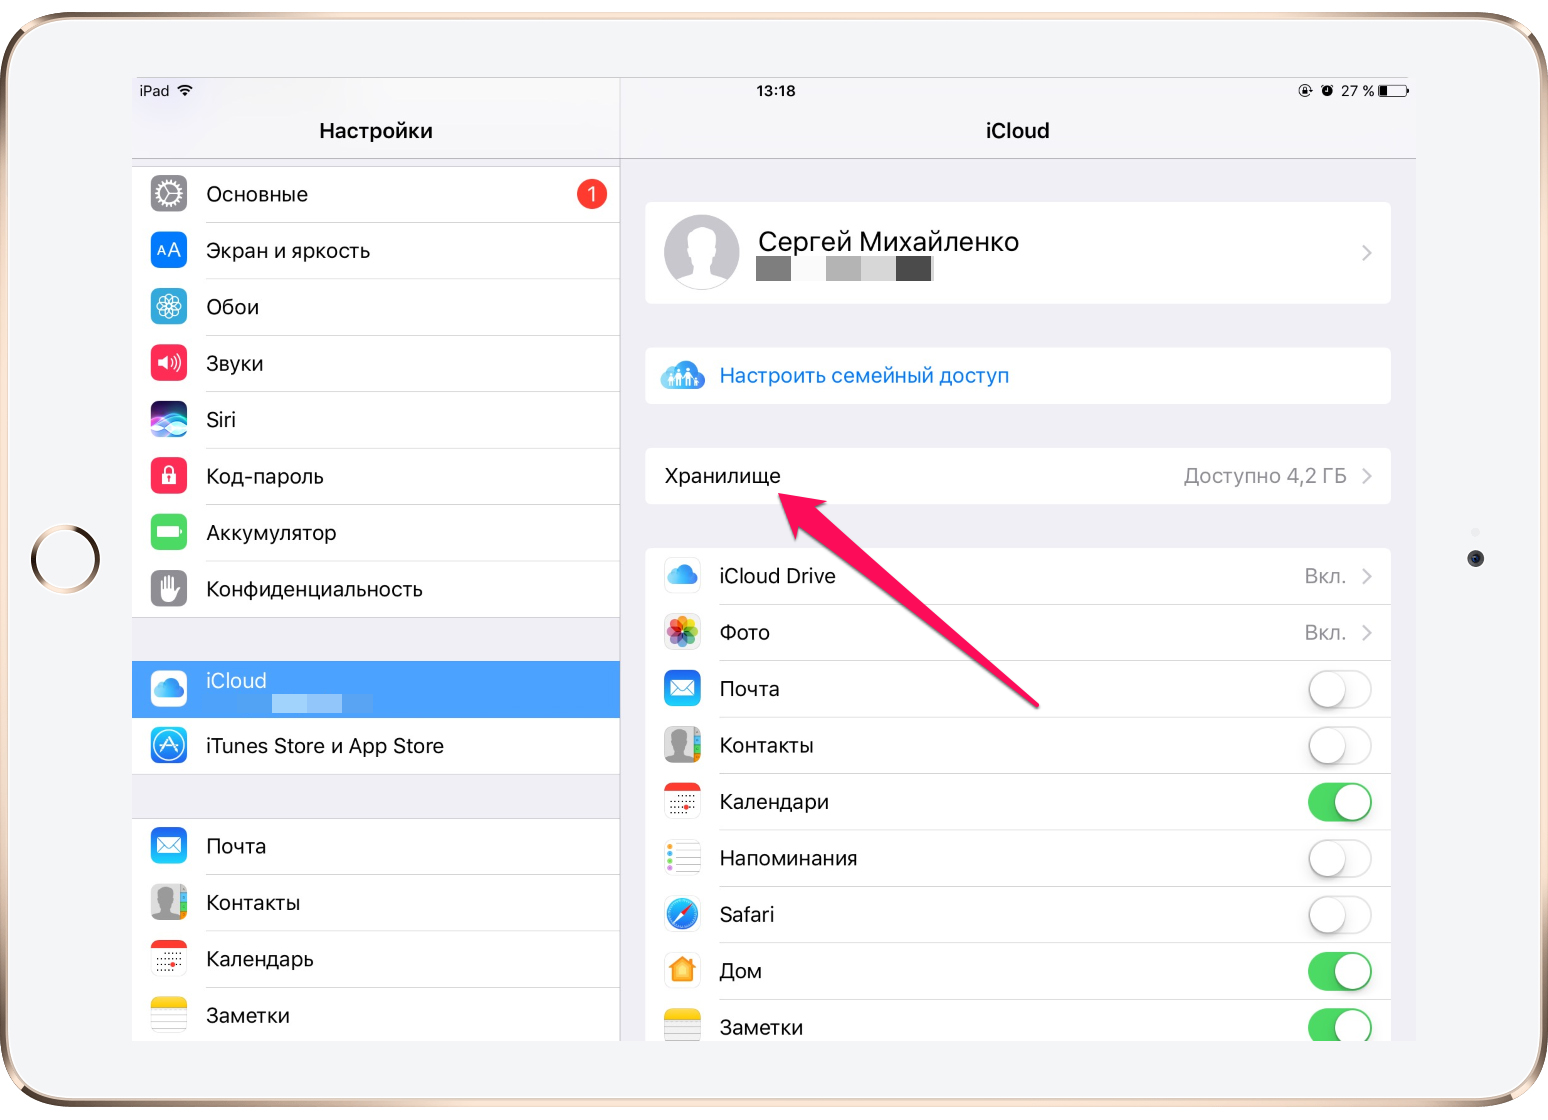Viewport: 1548px width, 1120px height.
Task: Open the Хранилище storage row
Action: (1018, 476)
